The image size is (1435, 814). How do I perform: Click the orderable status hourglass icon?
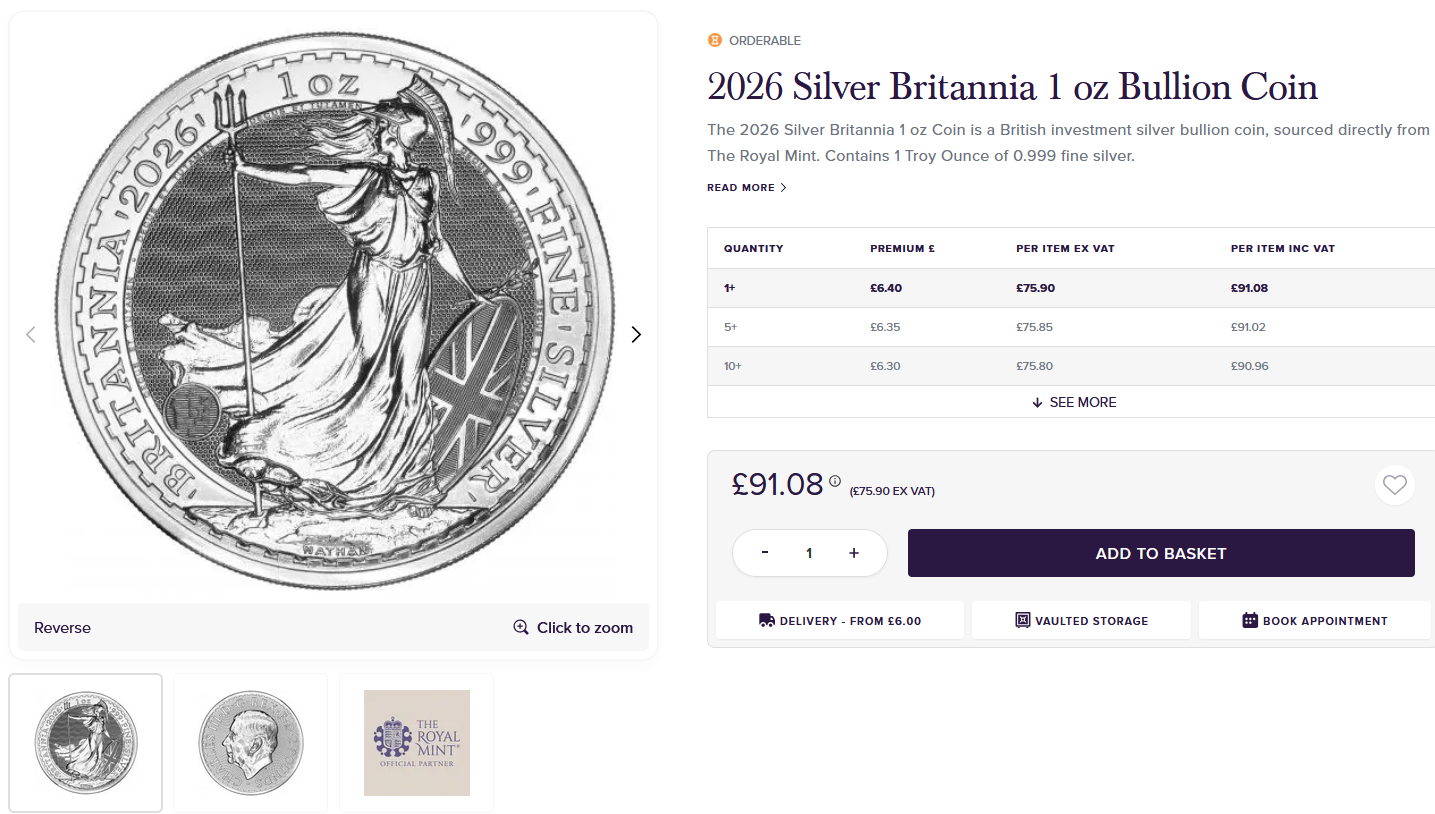tap(714, 41)
